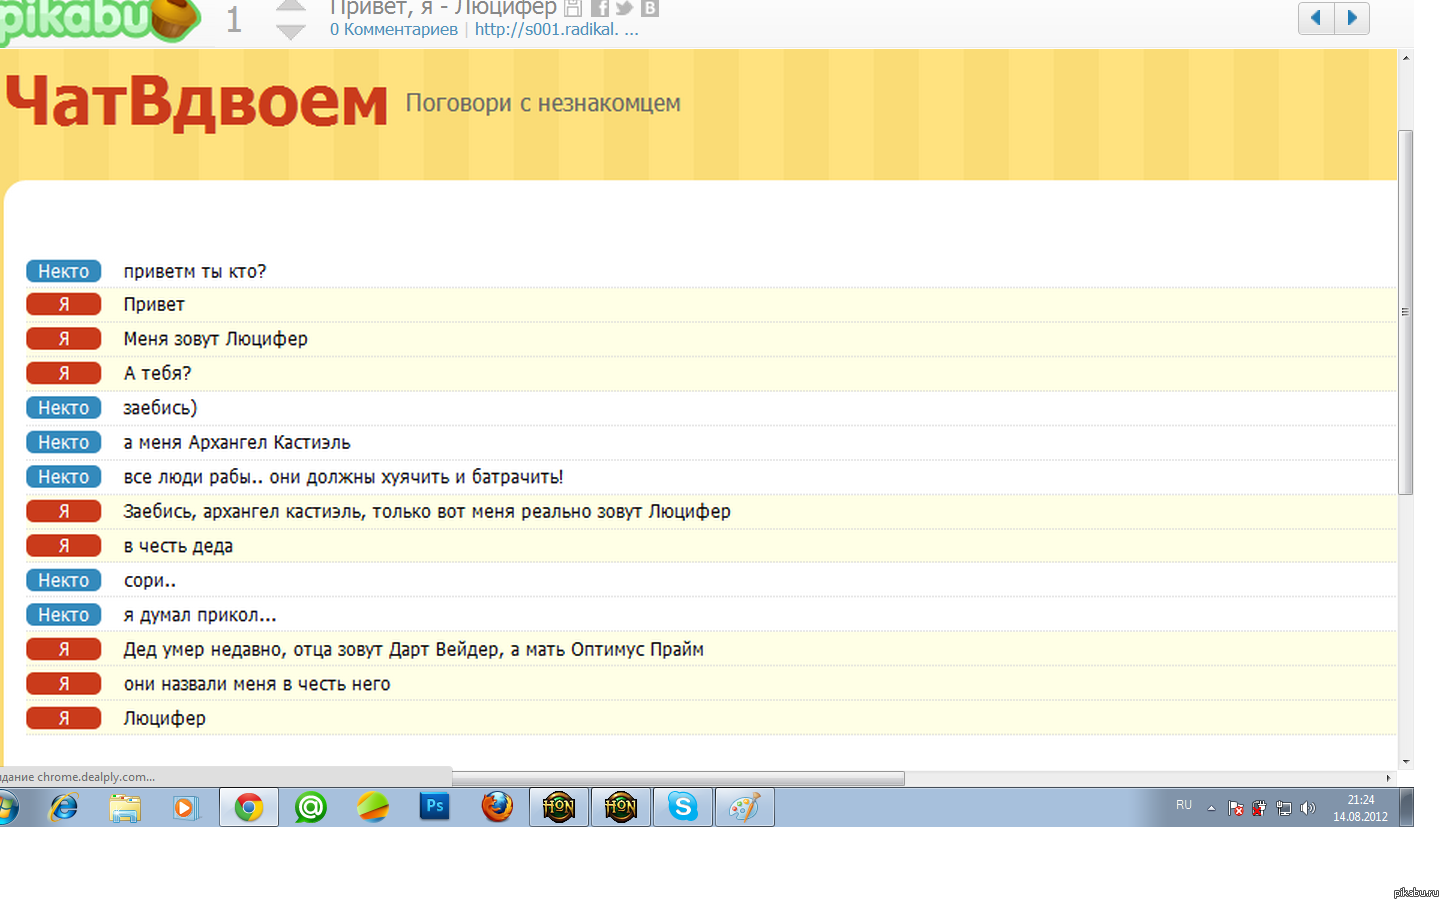
Task: Open Photoshop from the taskbar
Action: click(x=435, y=806)
